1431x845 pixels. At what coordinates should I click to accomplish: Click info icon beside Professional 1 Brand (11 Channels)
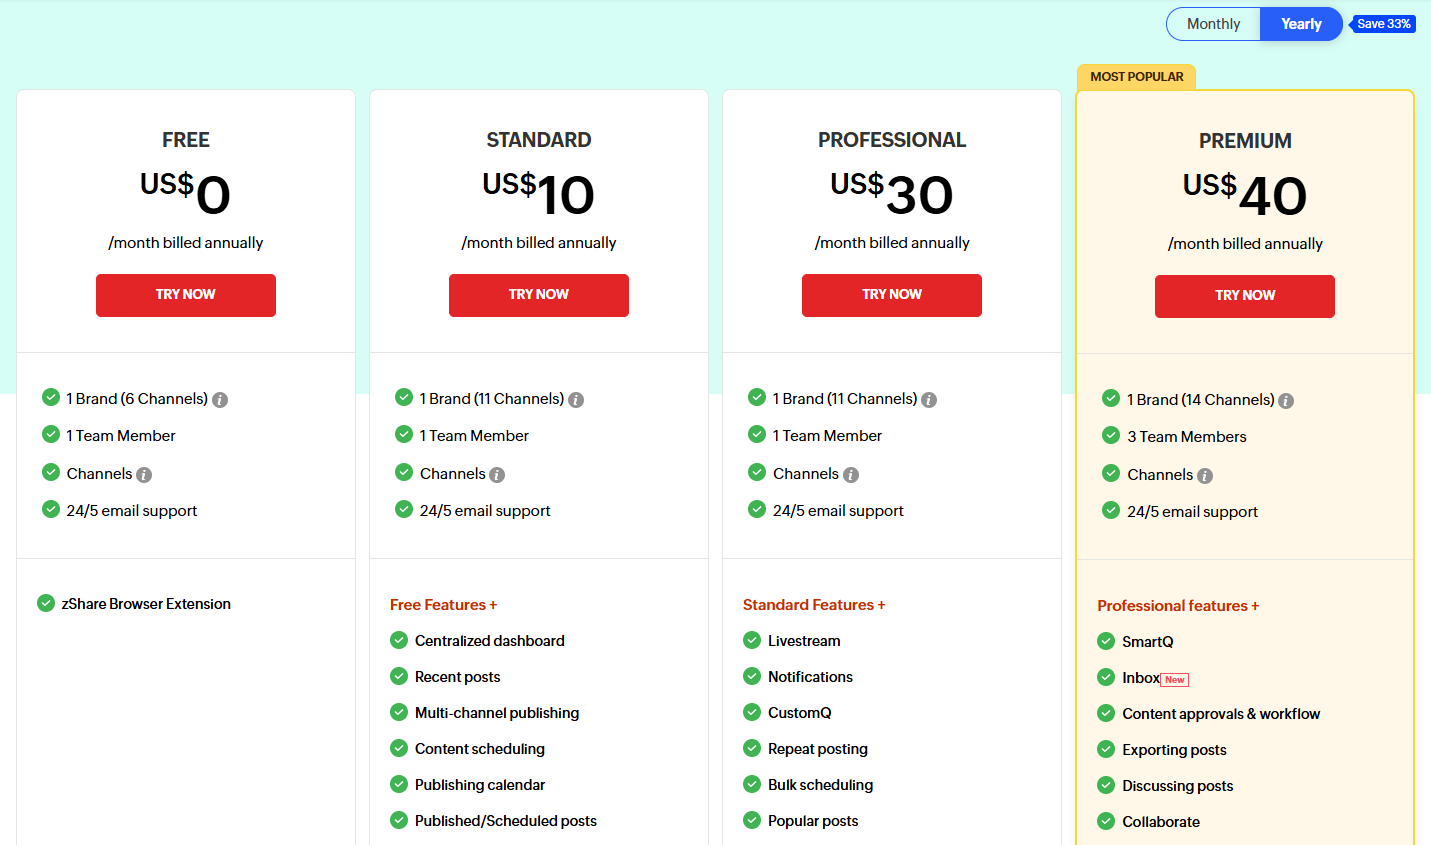coord(929,400)
